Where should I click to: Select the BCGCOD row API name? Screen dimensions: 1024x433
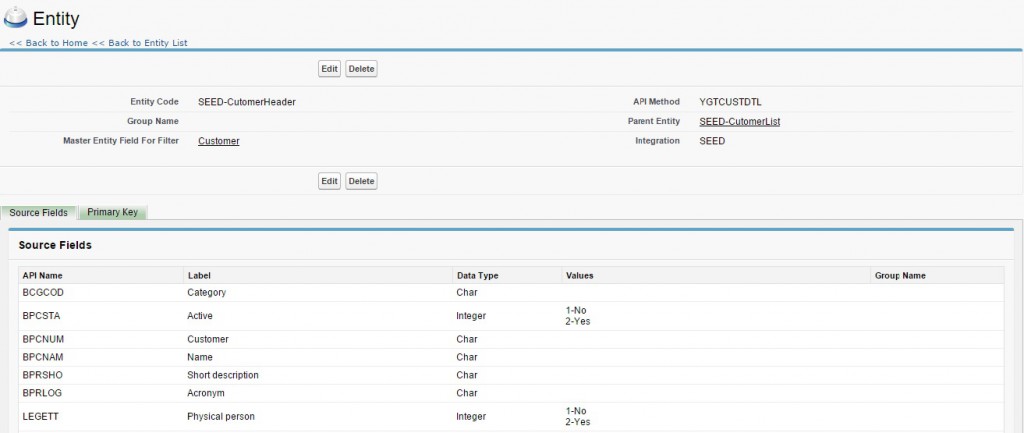(x=40, y=293)
